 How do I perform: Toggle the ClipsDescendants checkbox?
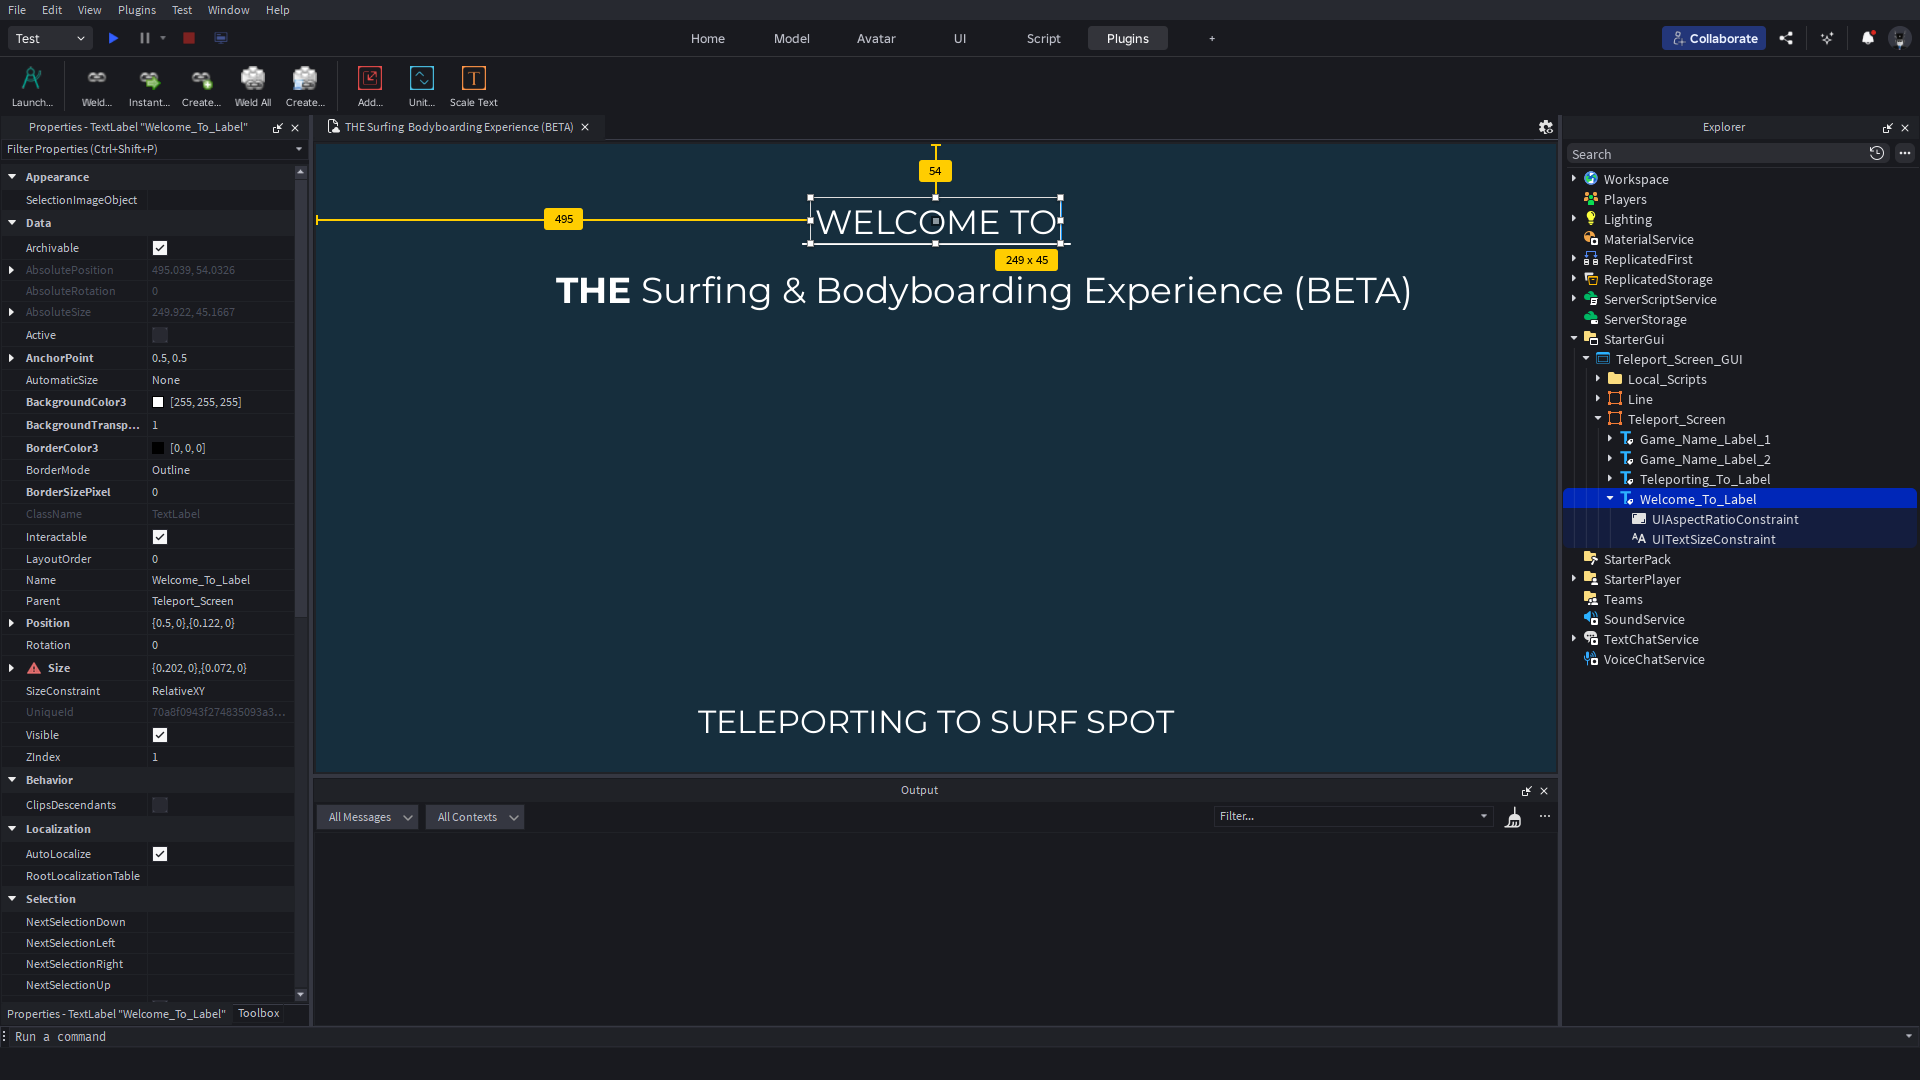click(x=160, y=805)
